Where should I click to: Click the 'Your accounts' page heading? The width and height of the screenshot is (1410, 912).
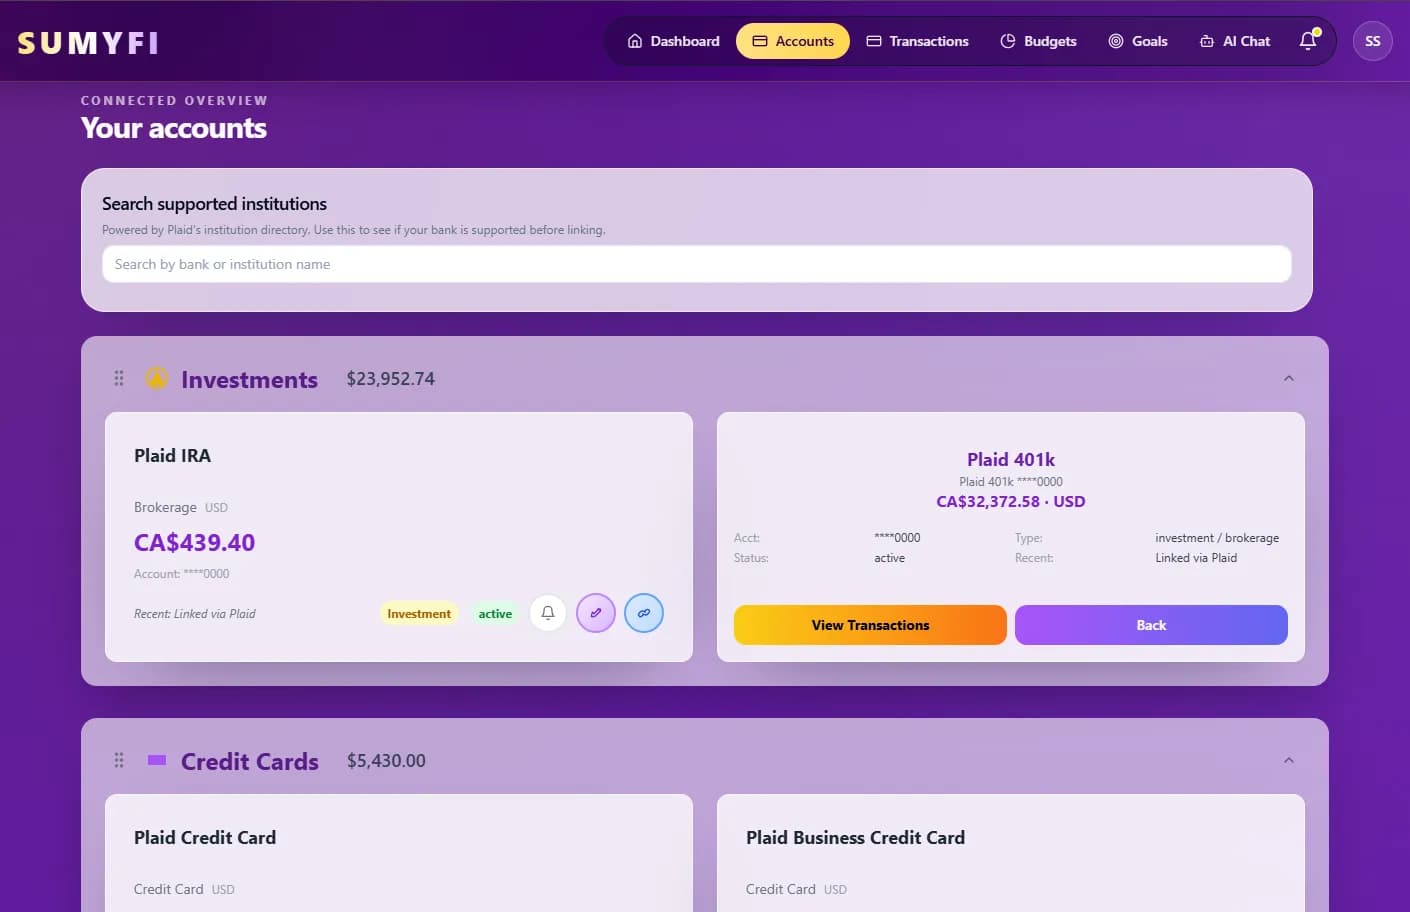point(174,128)
